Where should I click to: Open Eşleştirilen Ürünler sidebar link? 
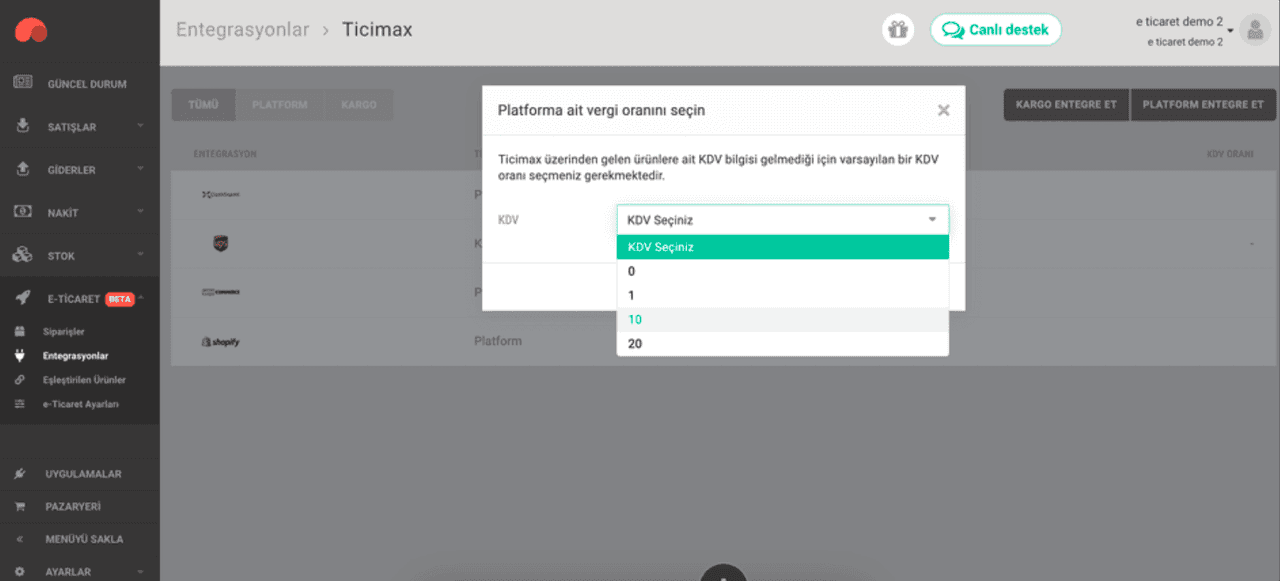[x=84, y=380]
